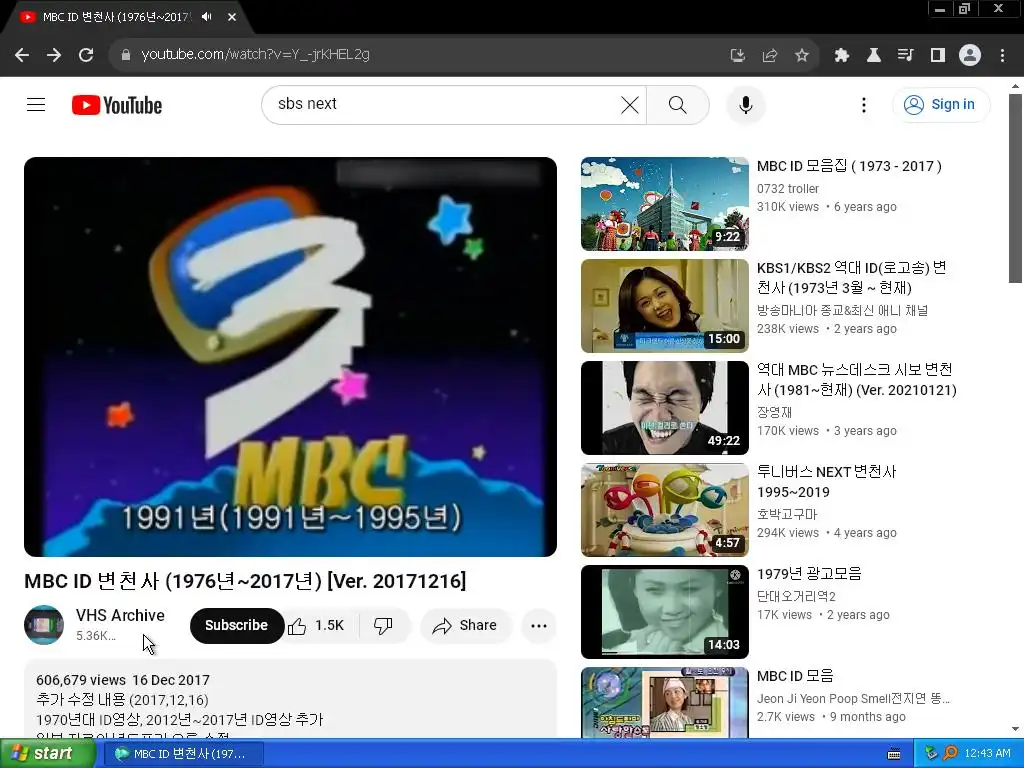This screenshot has height=768, width=1024.
Task: Open title '역대 MBC 뉴스데스크 시보 변천사'
Action: [856, 379]
